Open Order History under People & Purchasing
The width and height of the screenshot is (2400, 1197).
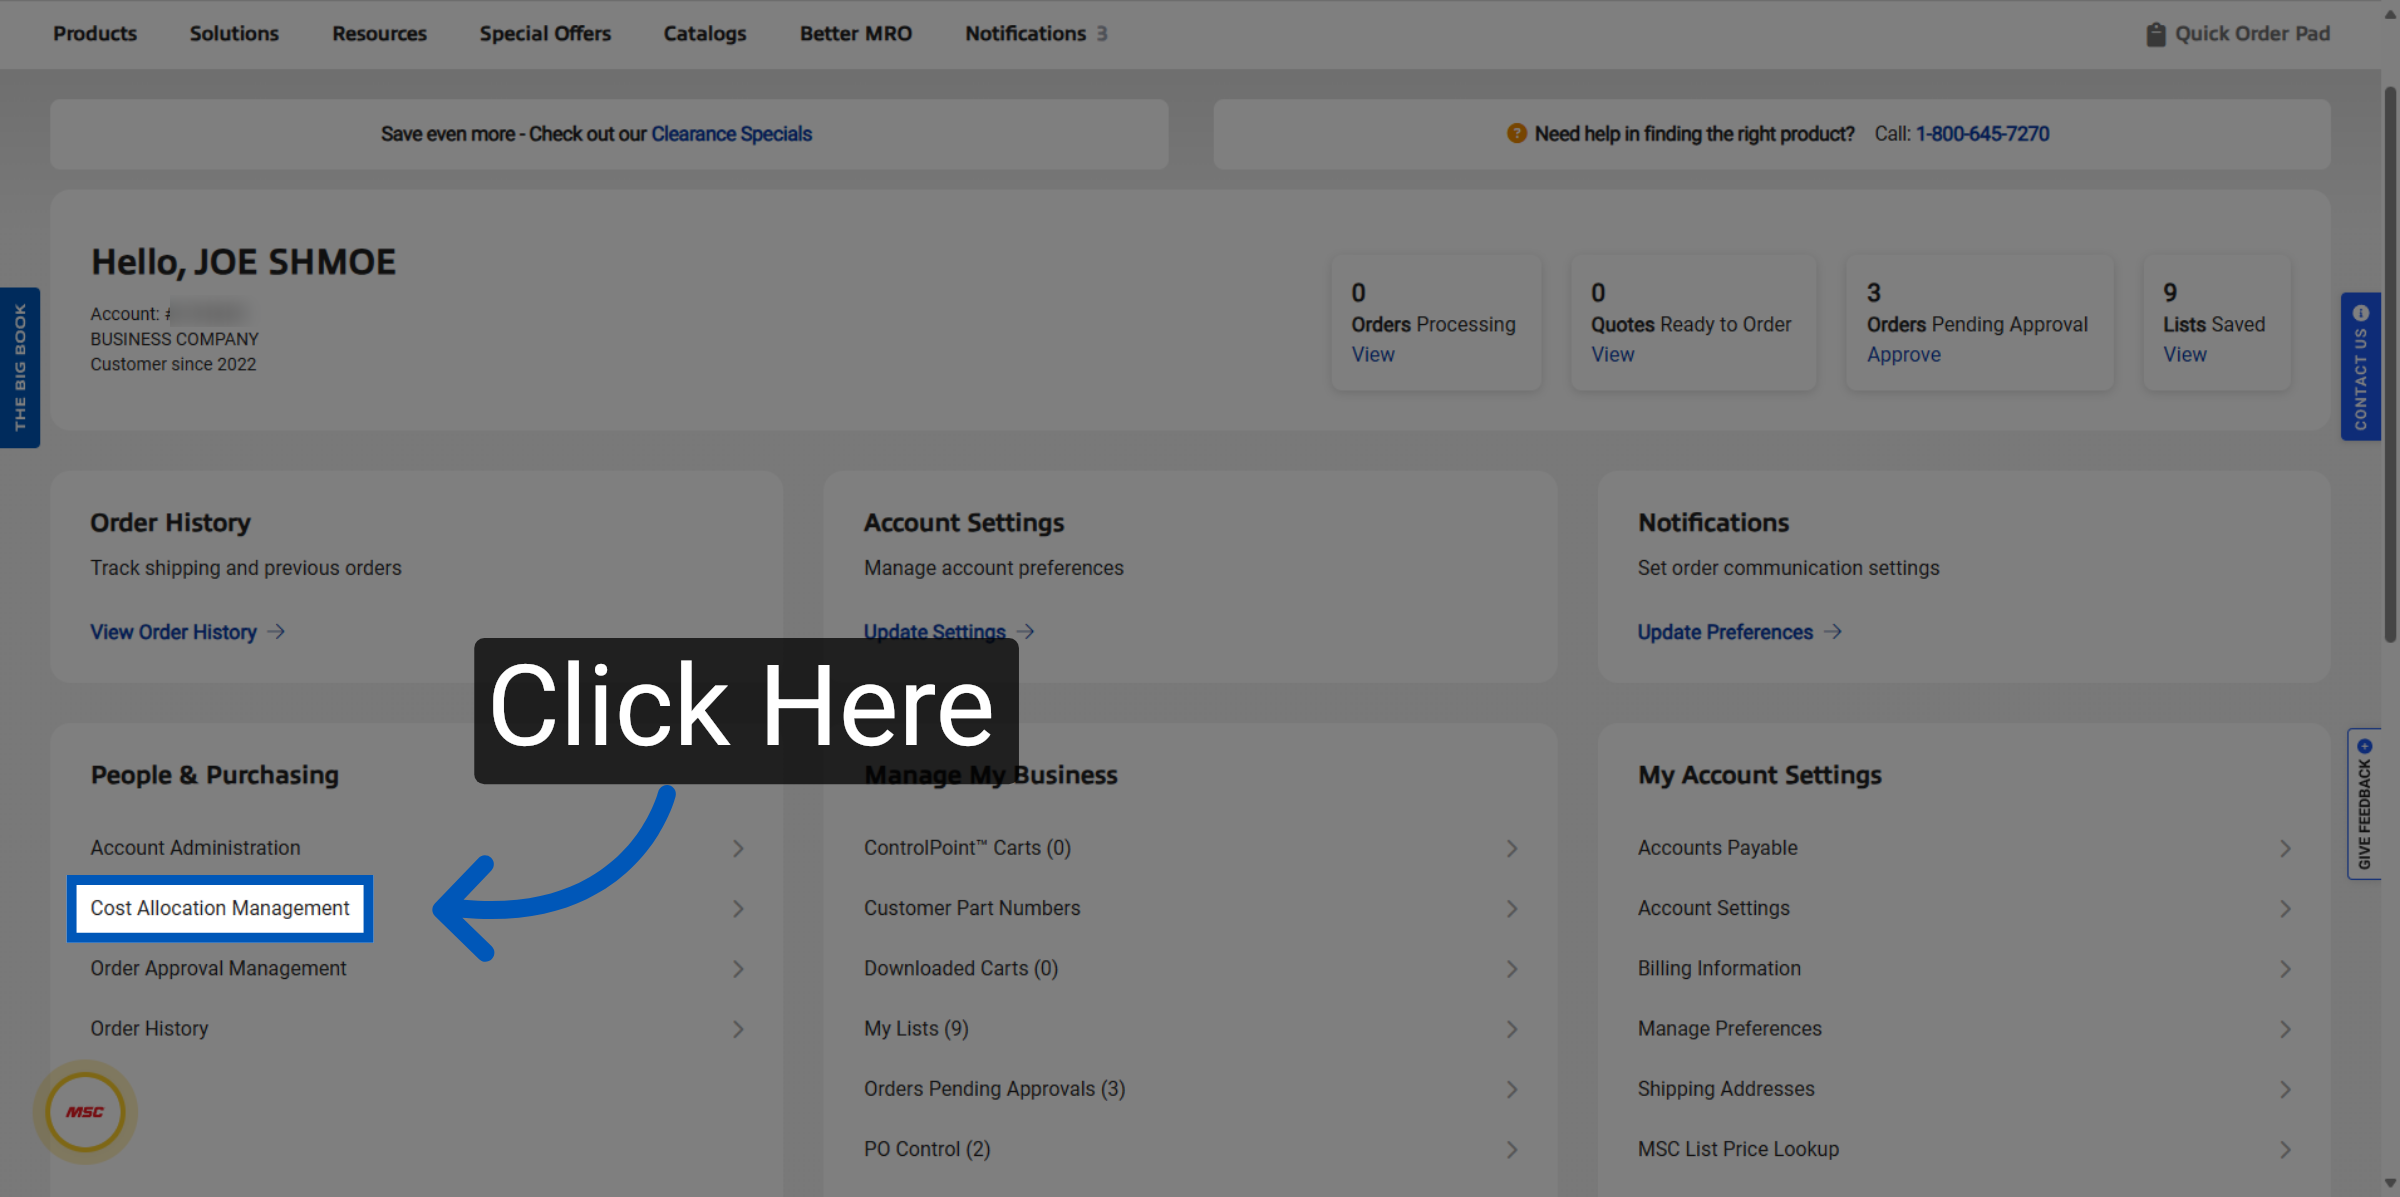click(x=149, y=1029)
